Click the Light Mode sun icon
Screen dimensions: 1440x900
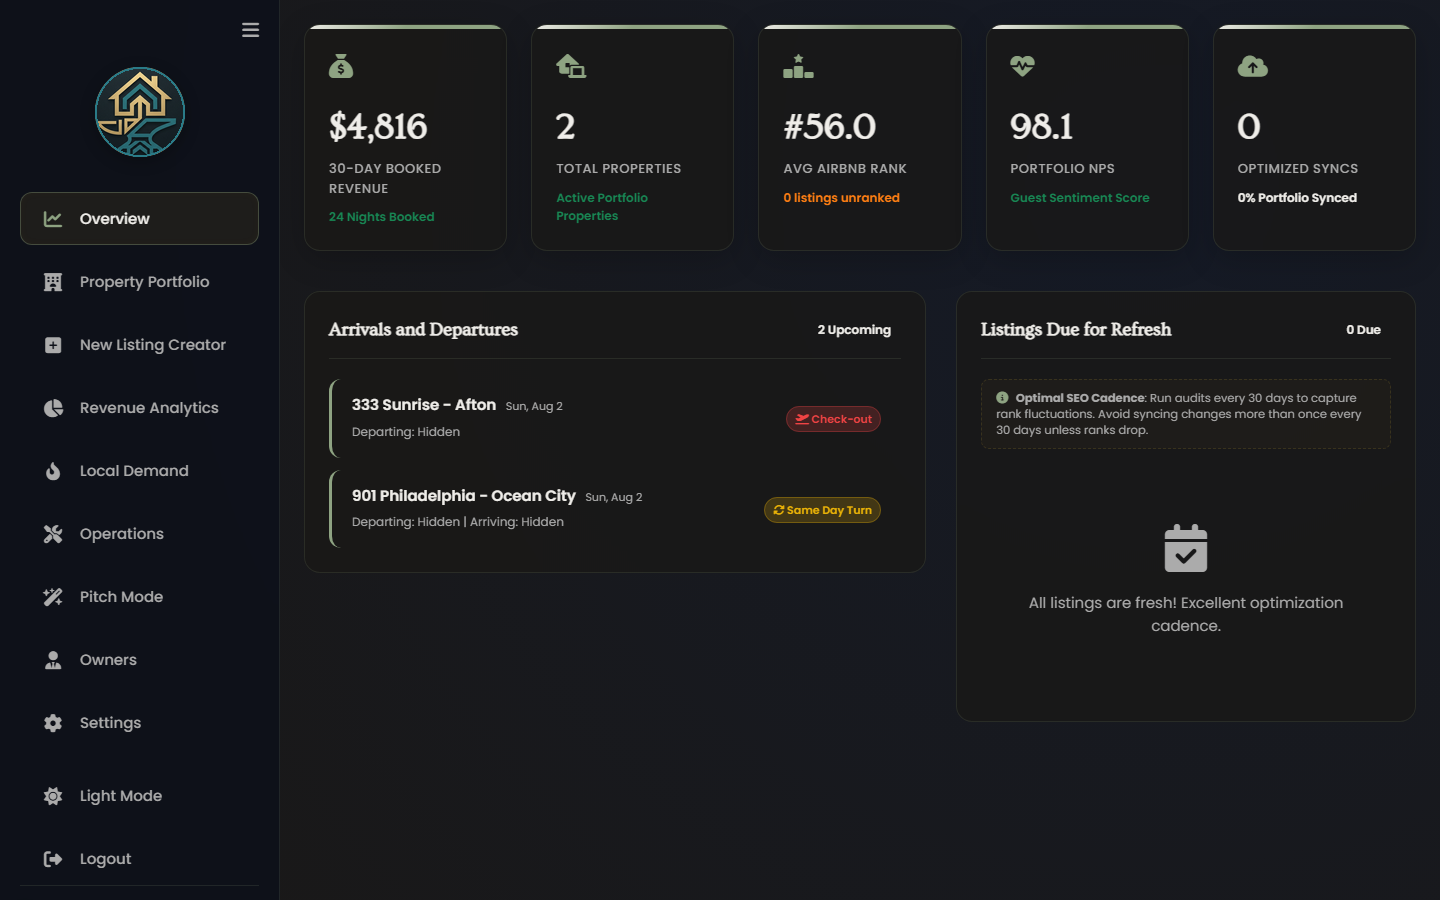(53, 796)
